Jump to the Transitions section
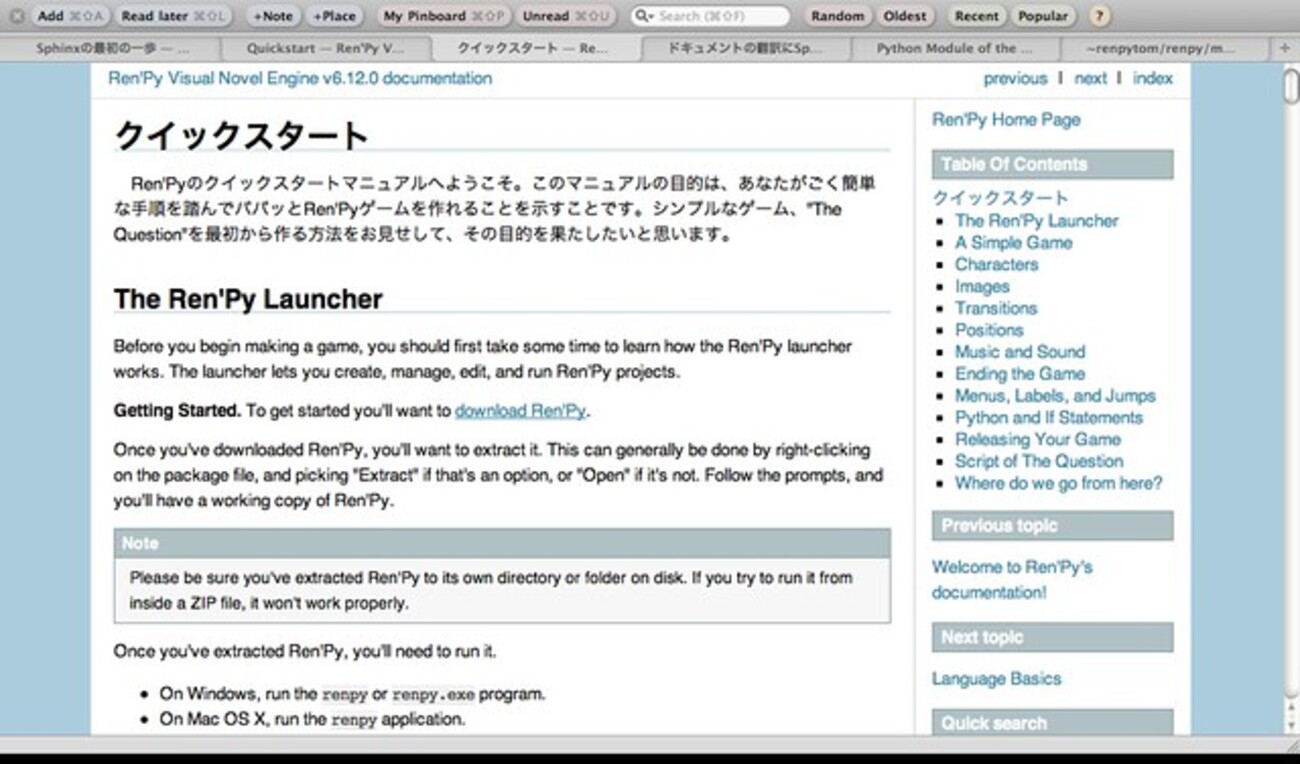Viewport: 1300px width, 764px height. [996, 309]
